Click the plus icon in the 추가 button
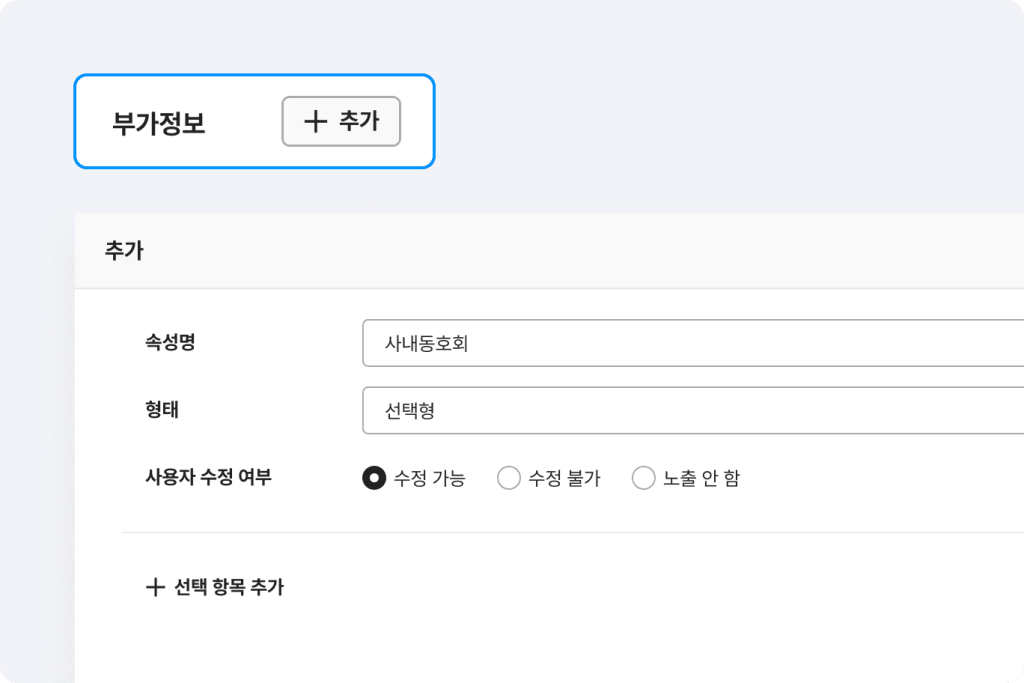This screenshot has height=683, width=1024. click(315, 121)
